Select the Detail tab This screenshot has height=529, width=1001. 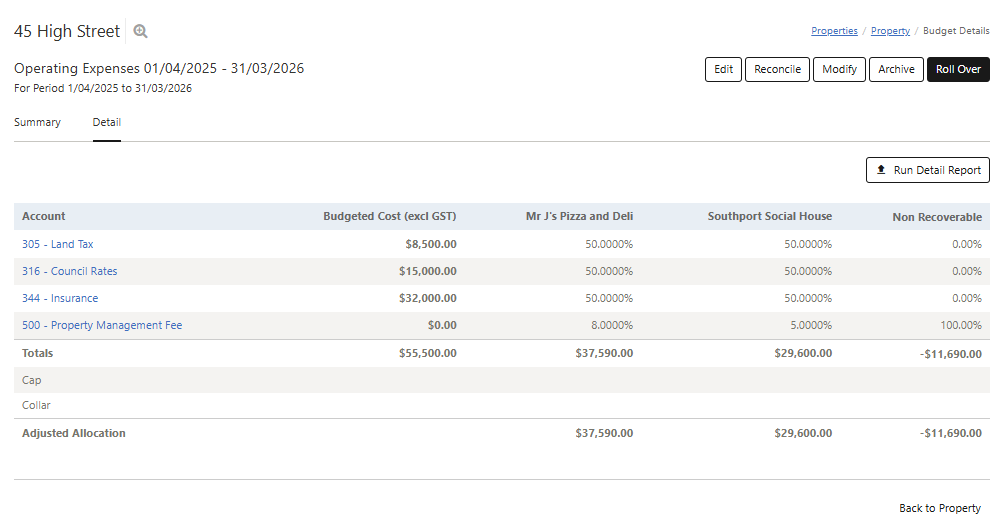click(107, 123)
